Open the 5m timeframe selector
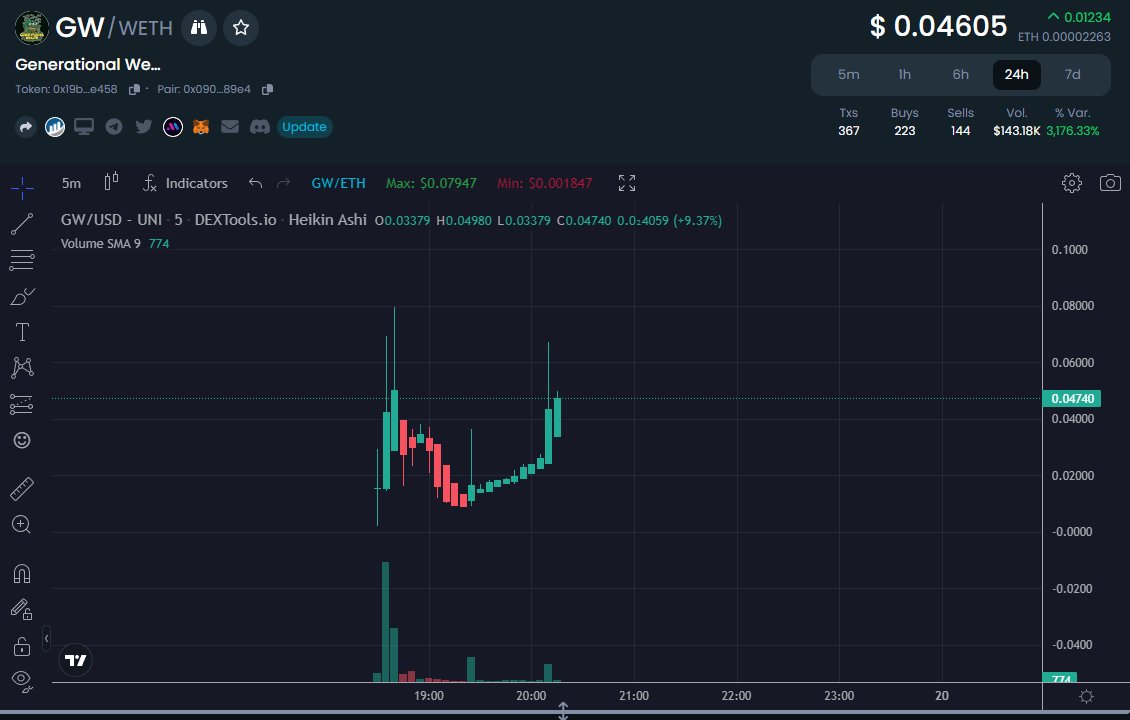The image size is (1130, 720). [70, 183]
